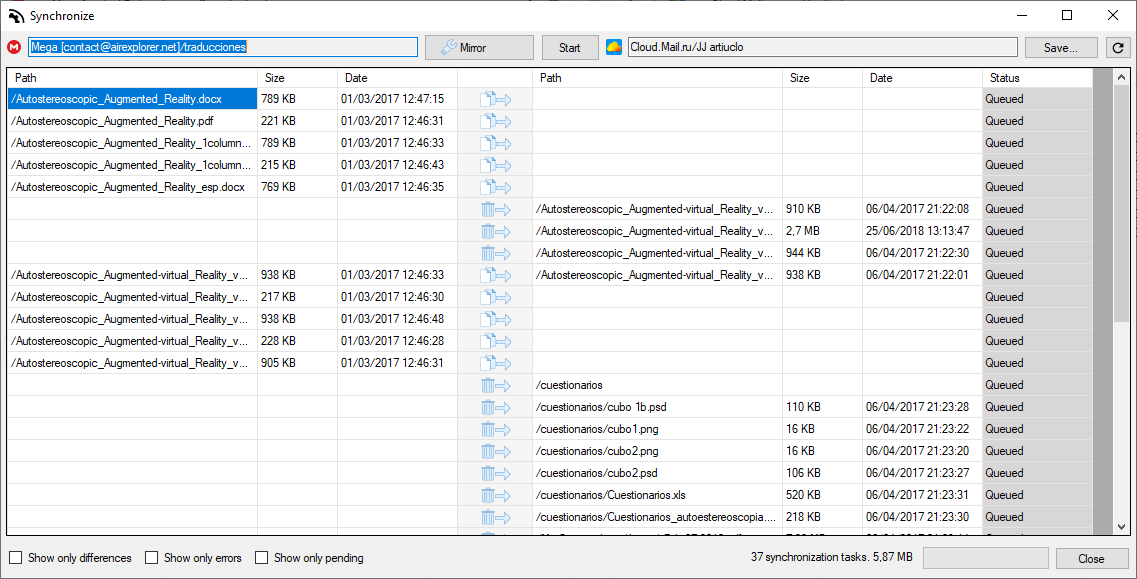Click delete icon for cubo2.psd row
Viewport: 1137px width, 579px height.
[497, 472]
